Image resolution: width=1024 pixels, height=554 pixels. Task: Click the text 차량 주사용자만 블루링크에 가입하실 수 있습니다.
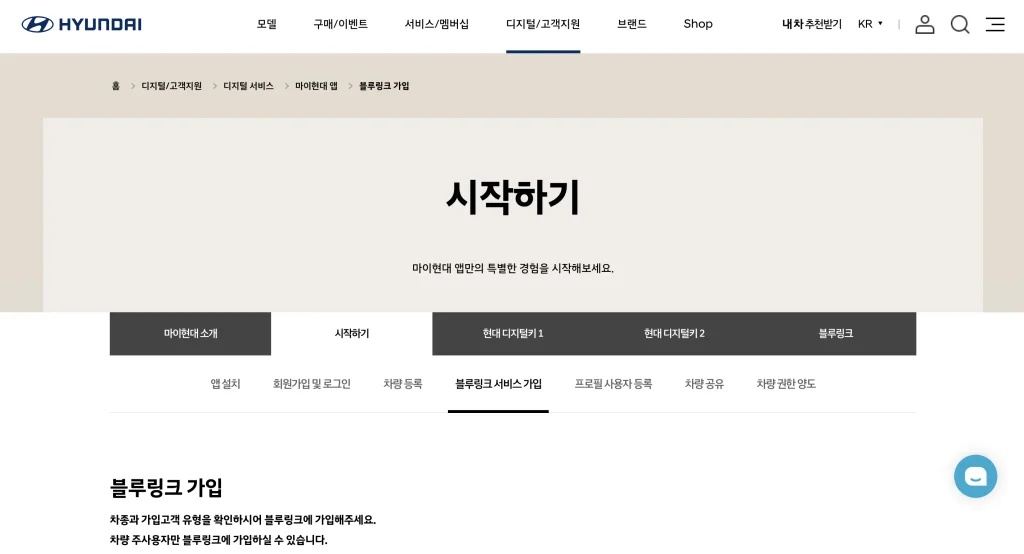coord(218,540)
